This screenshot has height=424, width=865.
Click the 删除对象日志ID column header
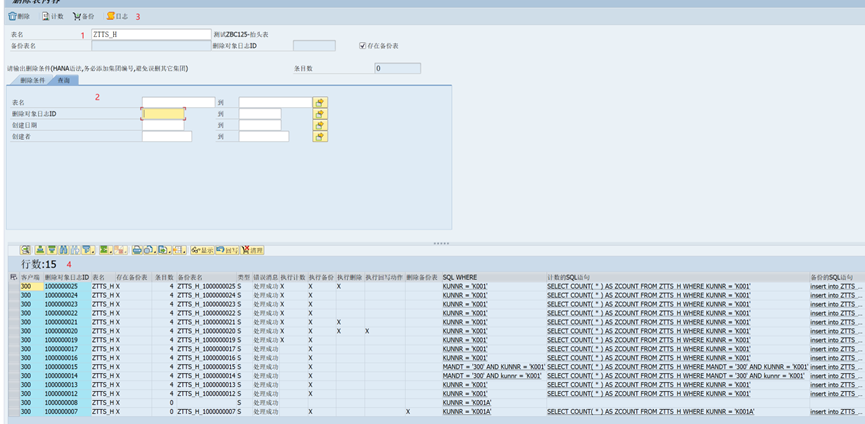[67, 277]
